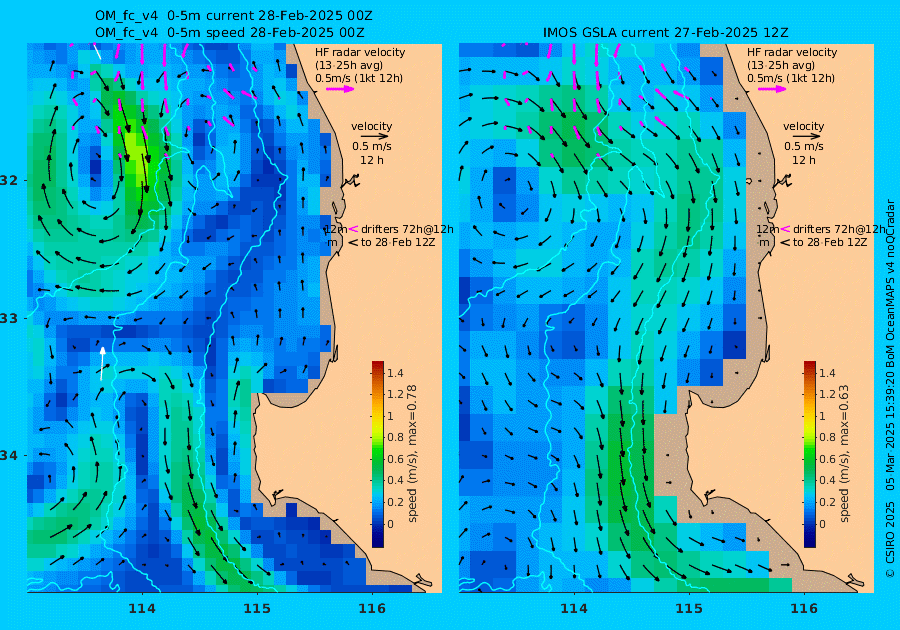Click the 'speed (m/s), max=0.63' label
The image size is (900, 630).
click(844, 453)
